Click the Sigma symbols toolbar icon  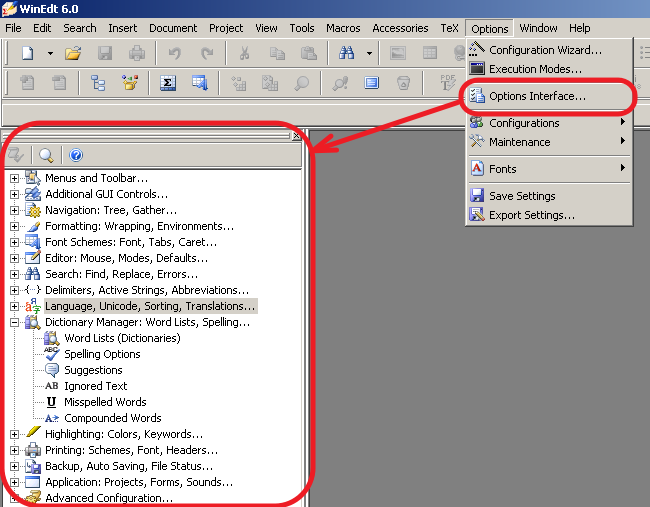pyautogui.click(x=169, y=83)
